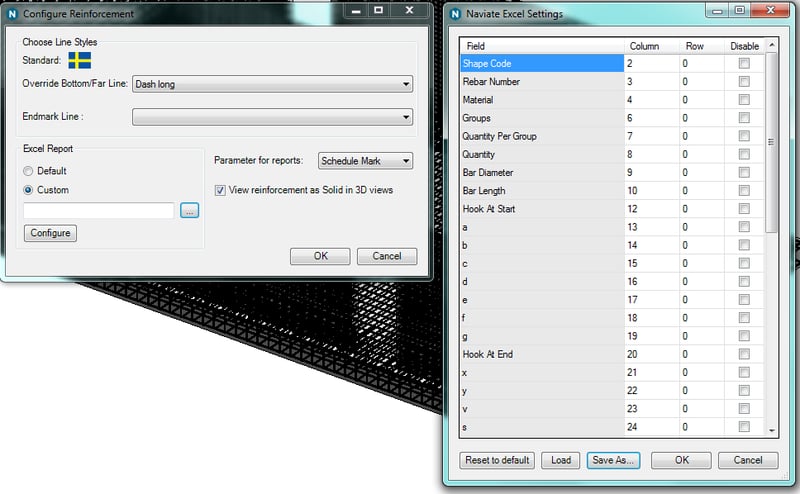The width and height of the screenshot is (800, 494).
Task: Click the scroll up arrow in settings list
Action: (771, 45)
